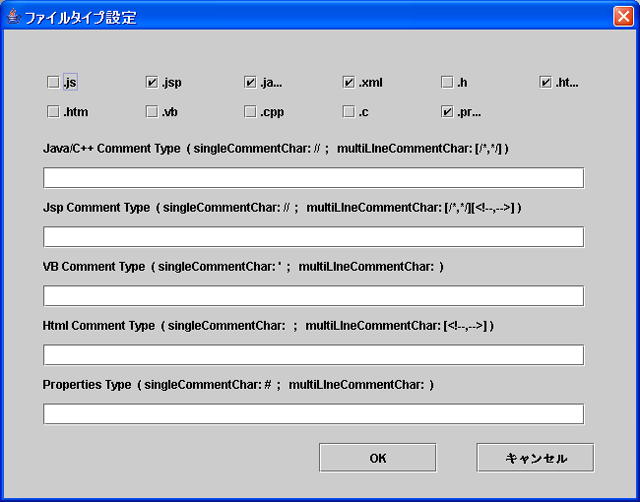
Task: Uncheck the .pr... file type checkbox
Action: point(447,112)
